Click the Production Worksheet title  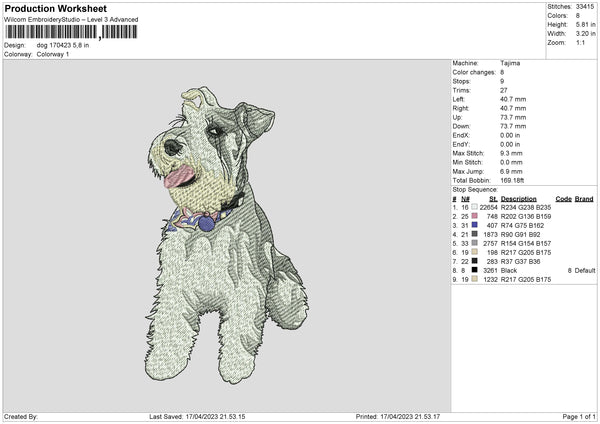[x=55, y=8]
